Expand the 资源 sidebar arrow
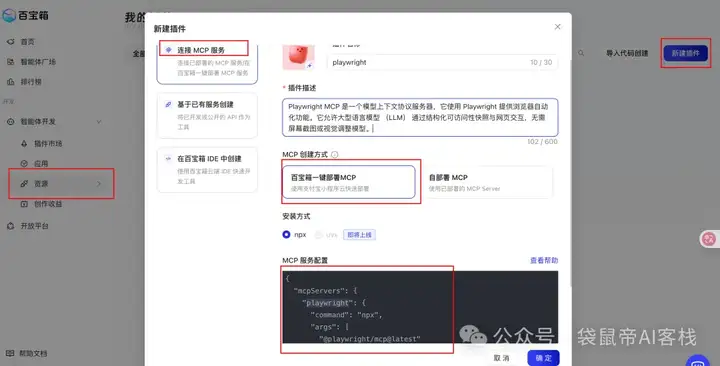The image size is (720, 366). [99, 184]
